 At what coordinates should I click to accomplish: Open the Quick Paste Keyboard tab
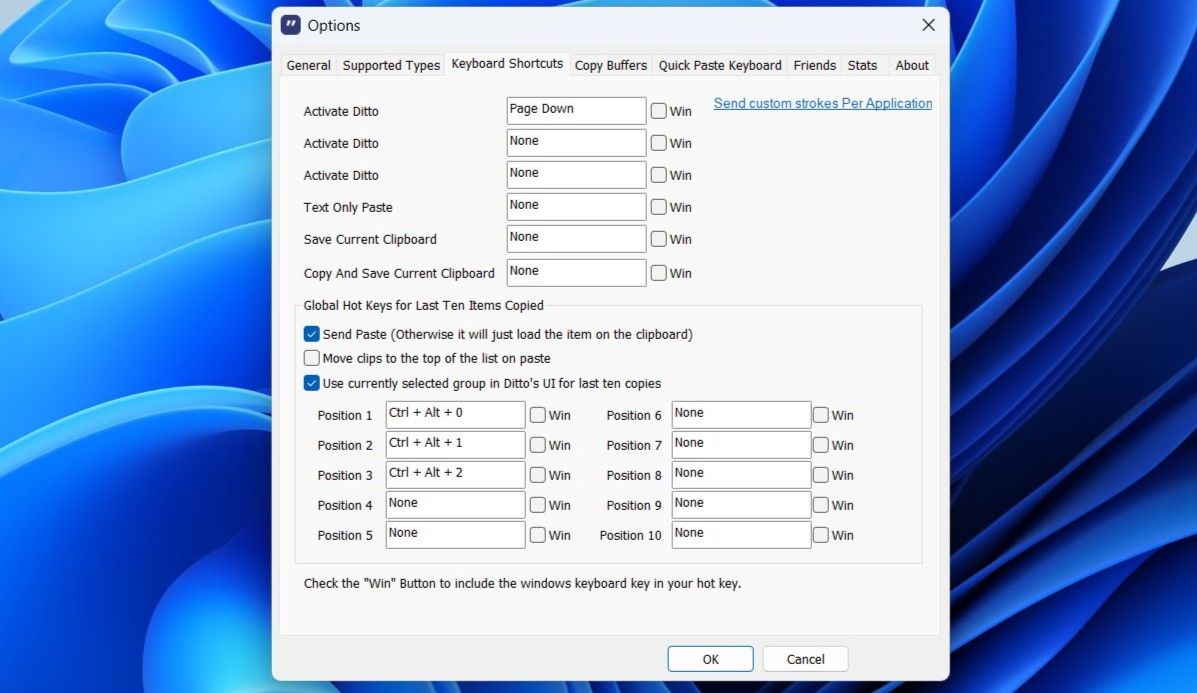click(719, 64)
